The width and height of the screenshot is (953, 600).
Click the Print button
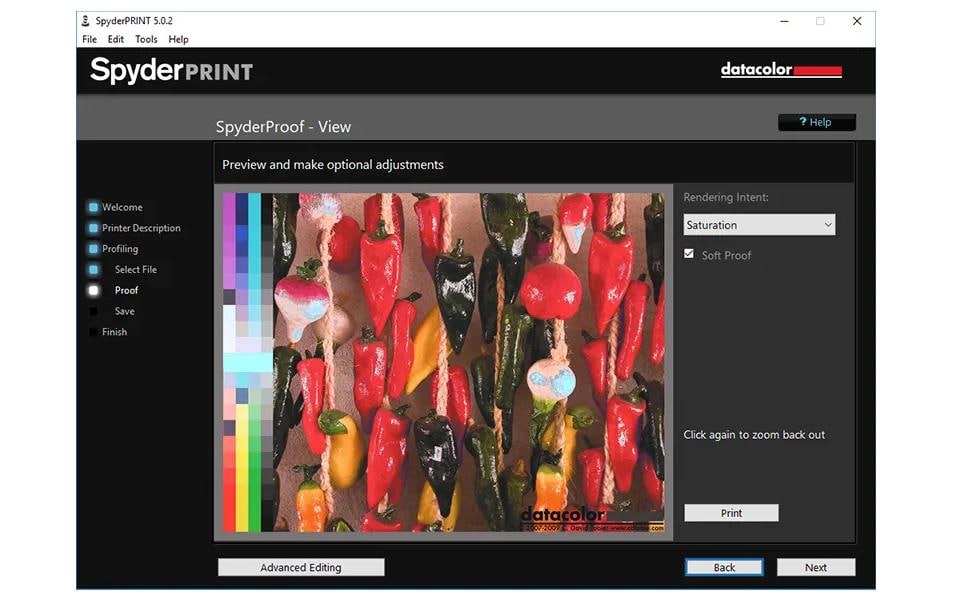tap(731, 513)
